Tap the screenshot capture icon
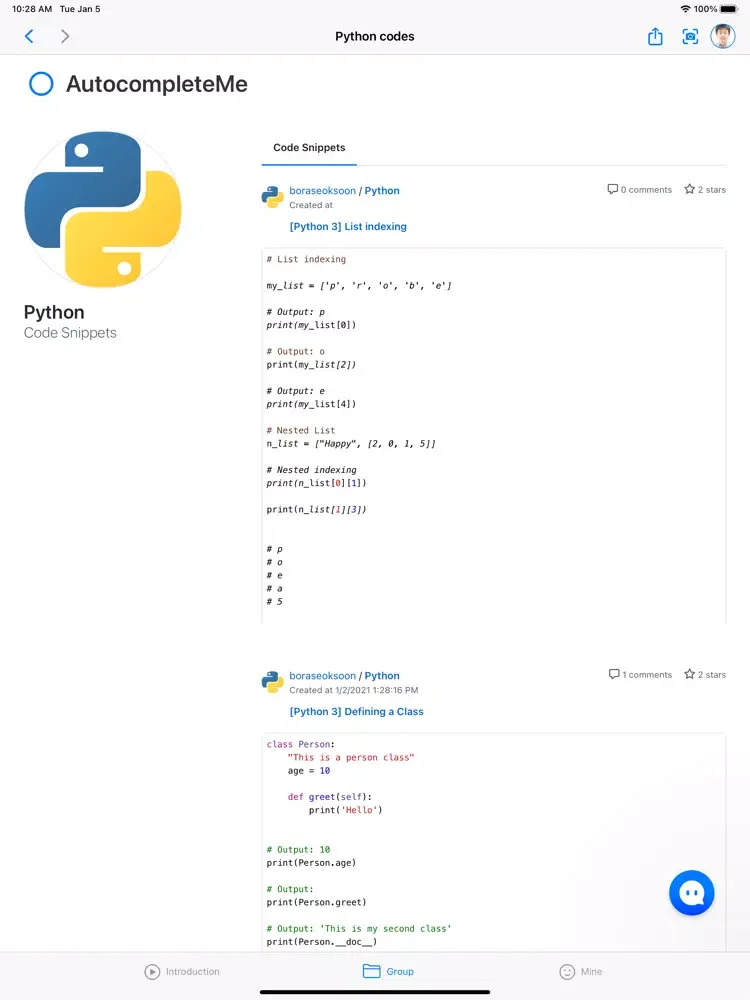Screen dimensions: 750x1000 click(690, 36)
